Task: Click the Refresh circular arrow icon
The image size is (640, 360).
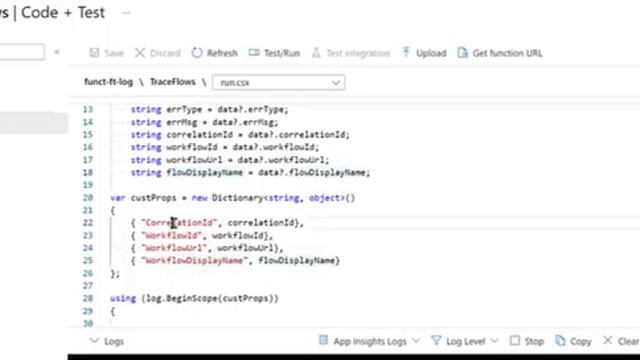Action: [197, 53]
